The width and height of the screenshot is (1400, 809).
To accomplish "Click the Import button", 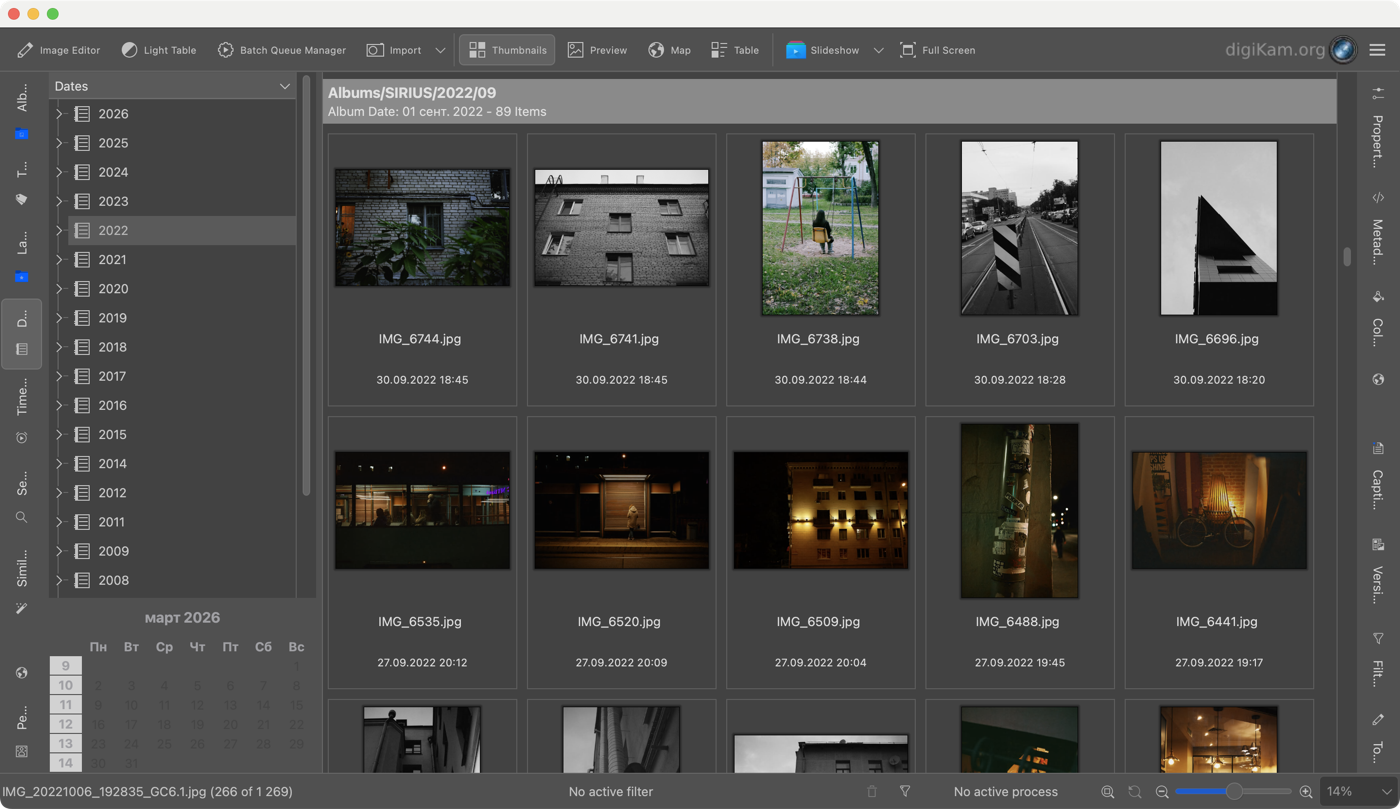I will click(394, 50).
